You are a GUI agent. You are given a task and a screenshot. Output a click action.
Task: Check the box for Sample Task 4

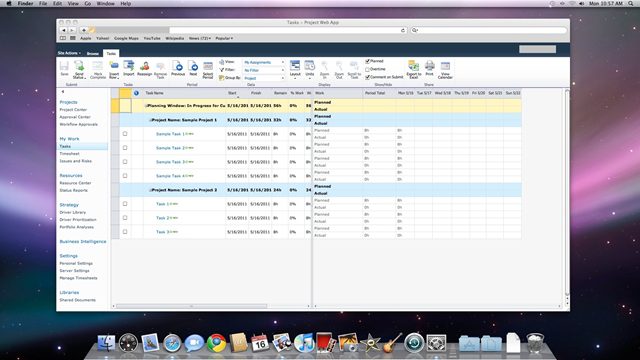pos(125,176)
